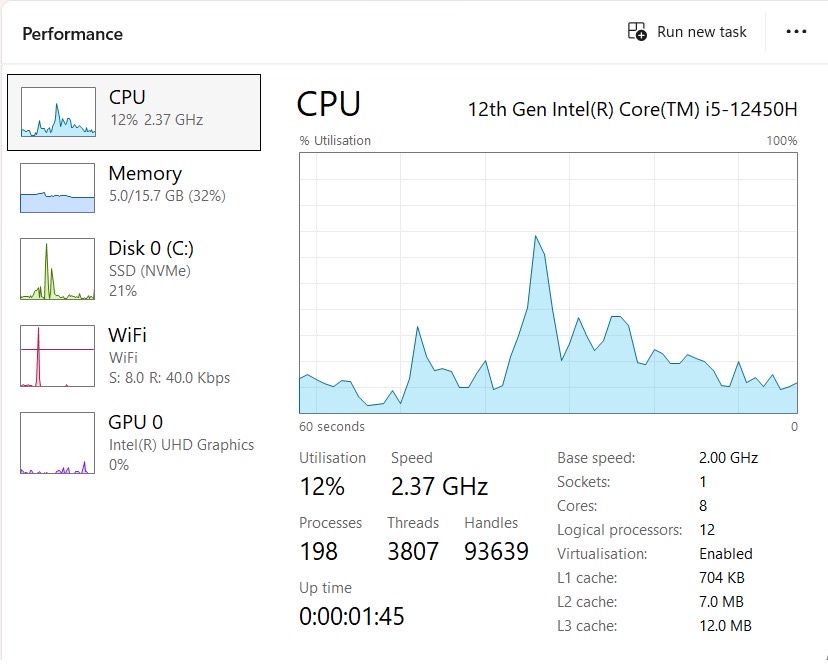The image size is (828, 667).
Task: Select the GPU 0 mini graph
Action: [x=57, y=443]
